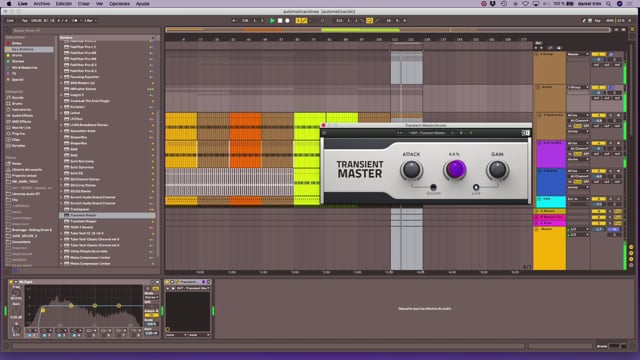Toggle the metronome in the control bar
The image size is (640, 360).
[75, 20]
